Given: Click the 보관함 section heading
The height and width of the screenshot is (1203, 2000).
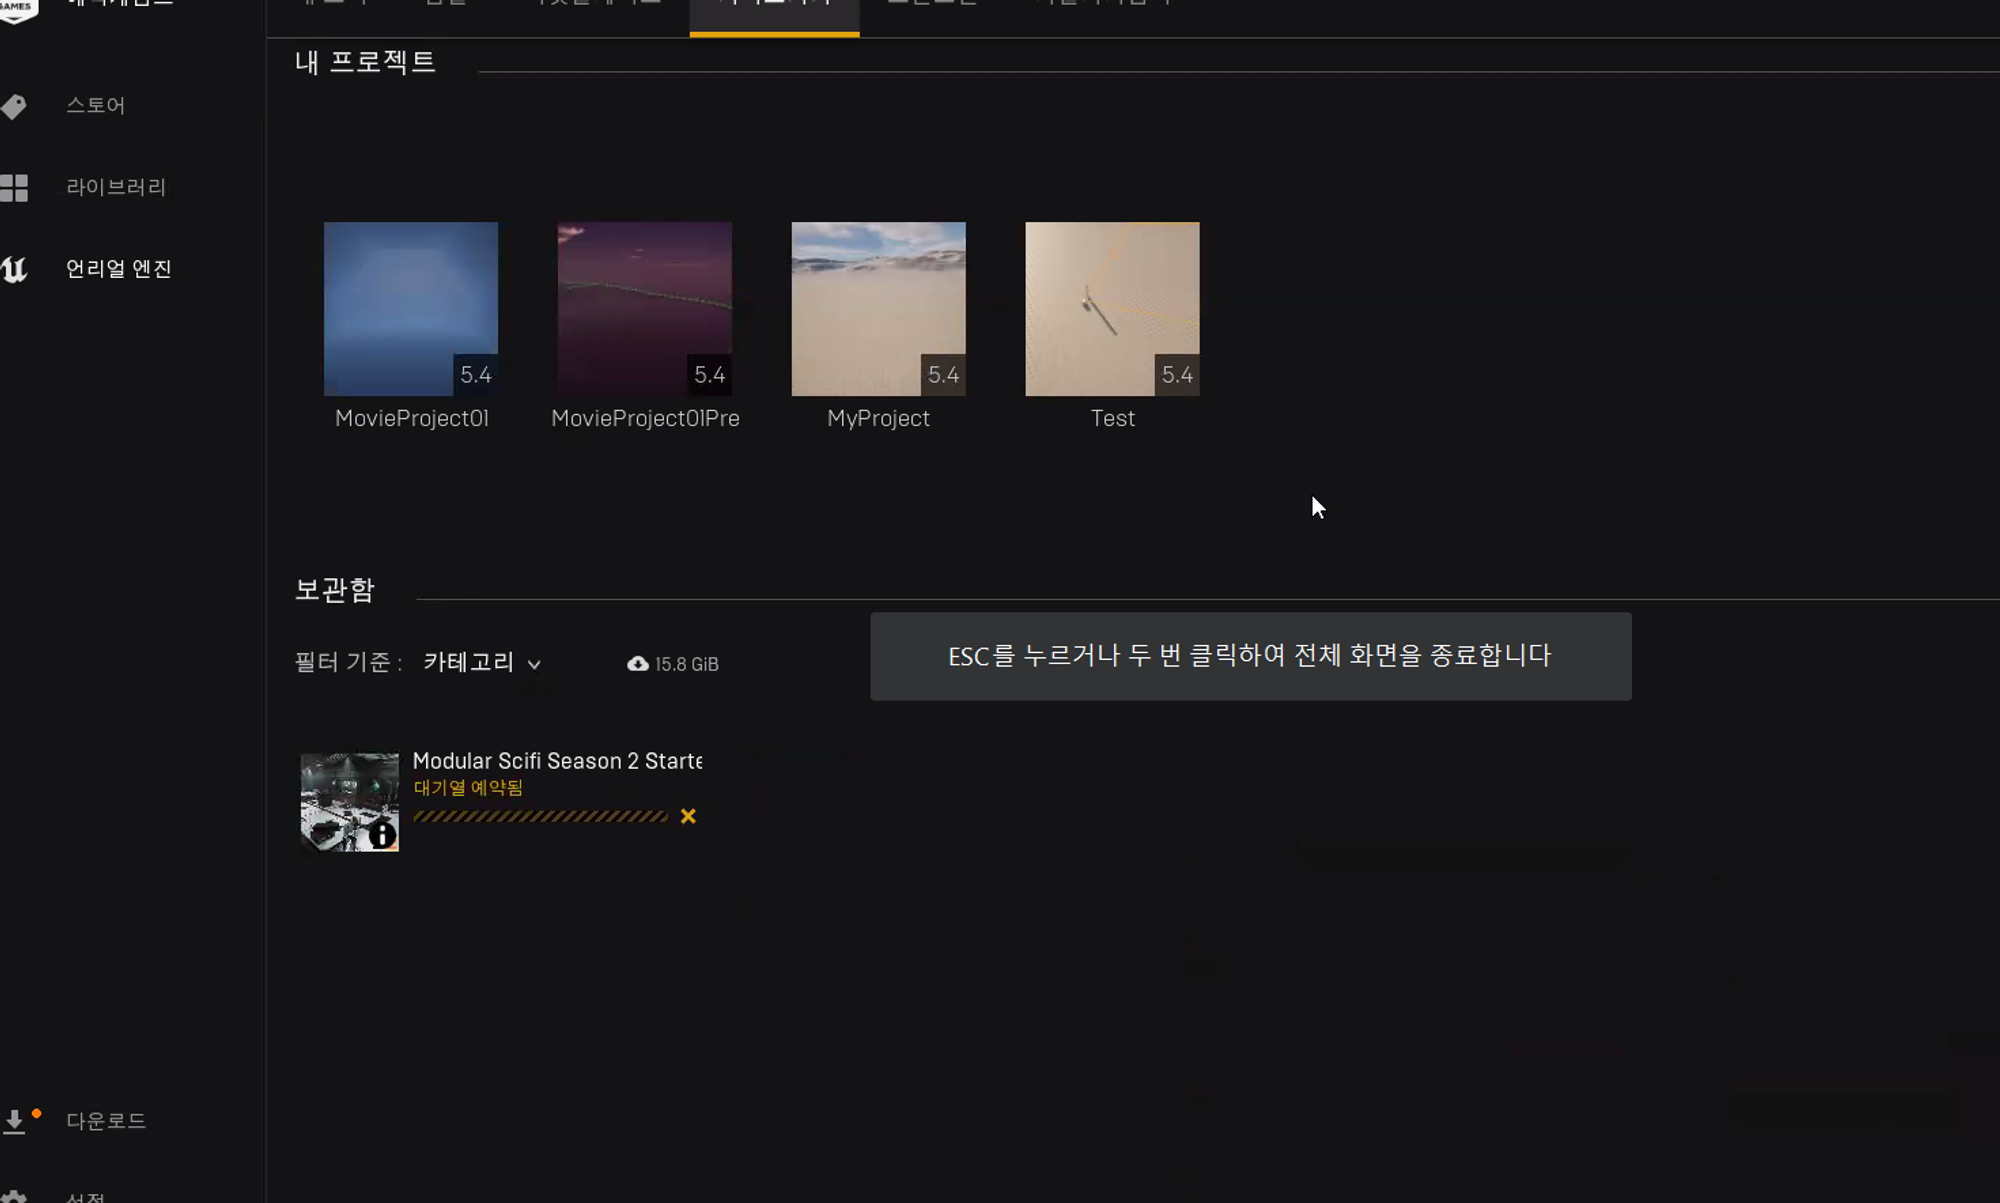Looking at the screenshot, I should click(335, 590).
